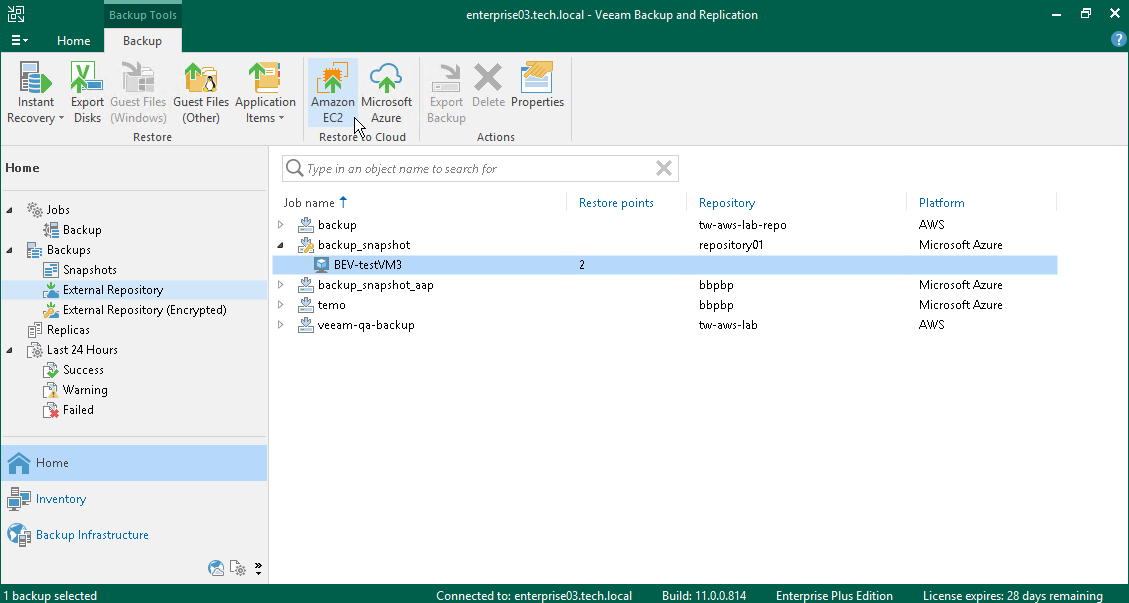Collapse the Jobs tree node
The width and height of the screenshot is (1129, 603).
(x=9, y=210)
